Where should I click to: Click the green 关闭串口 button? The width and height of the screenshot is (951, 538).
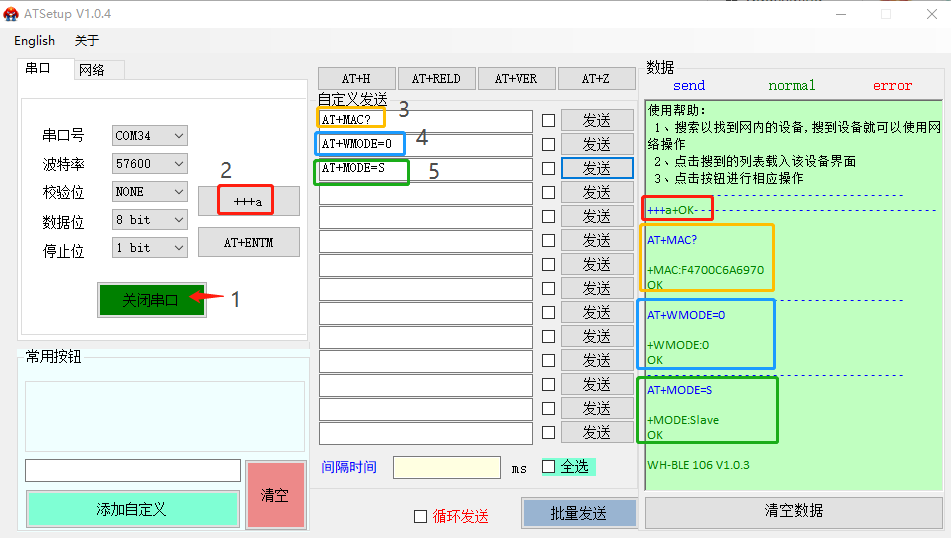pyautogui.click(x=151, y=300)
